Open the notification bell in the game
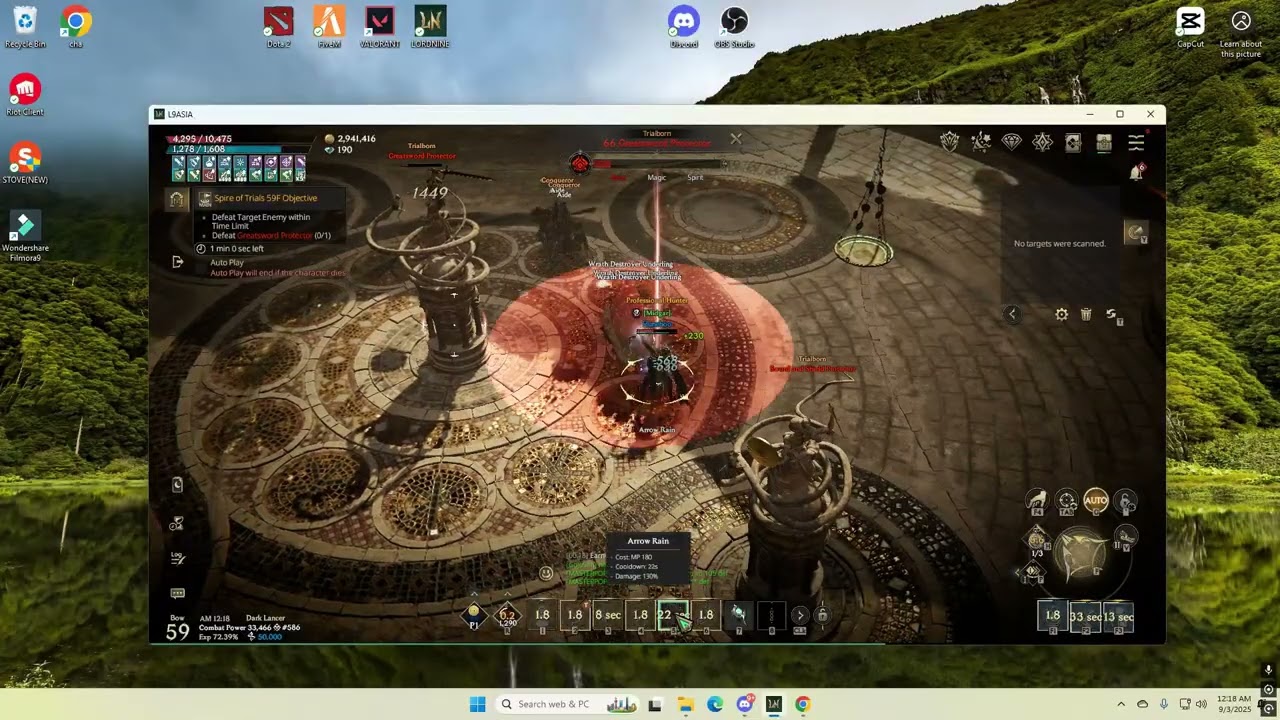1280x720 pixels. point(1136,173)
